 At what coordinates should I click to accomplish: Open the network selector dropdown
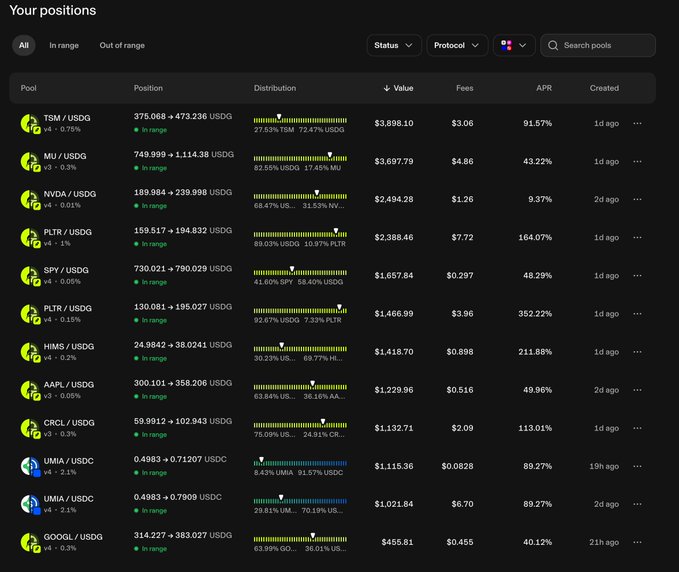[514, 45]
